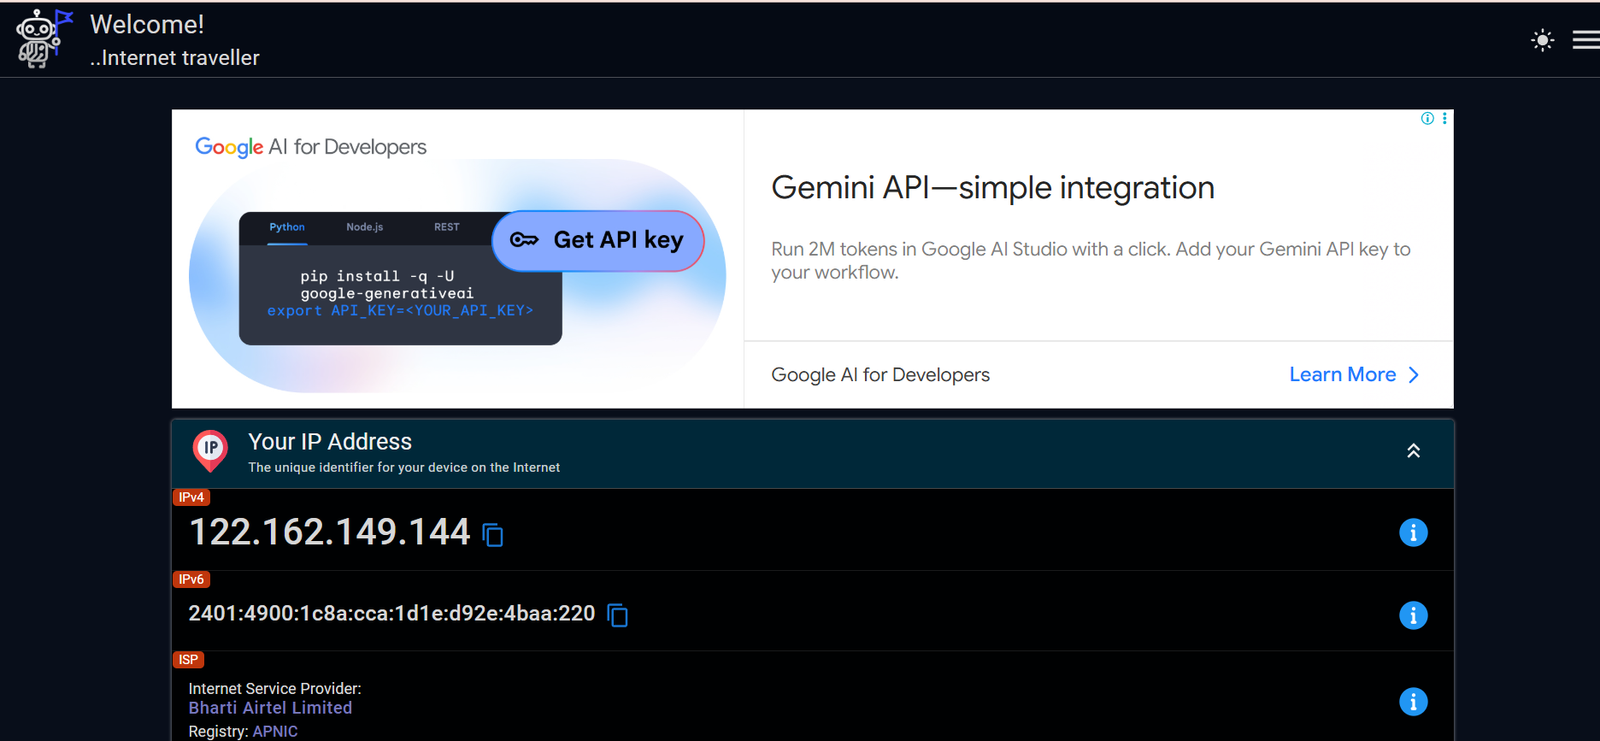Collapse the Your IP Address section

pos(1413,451)
